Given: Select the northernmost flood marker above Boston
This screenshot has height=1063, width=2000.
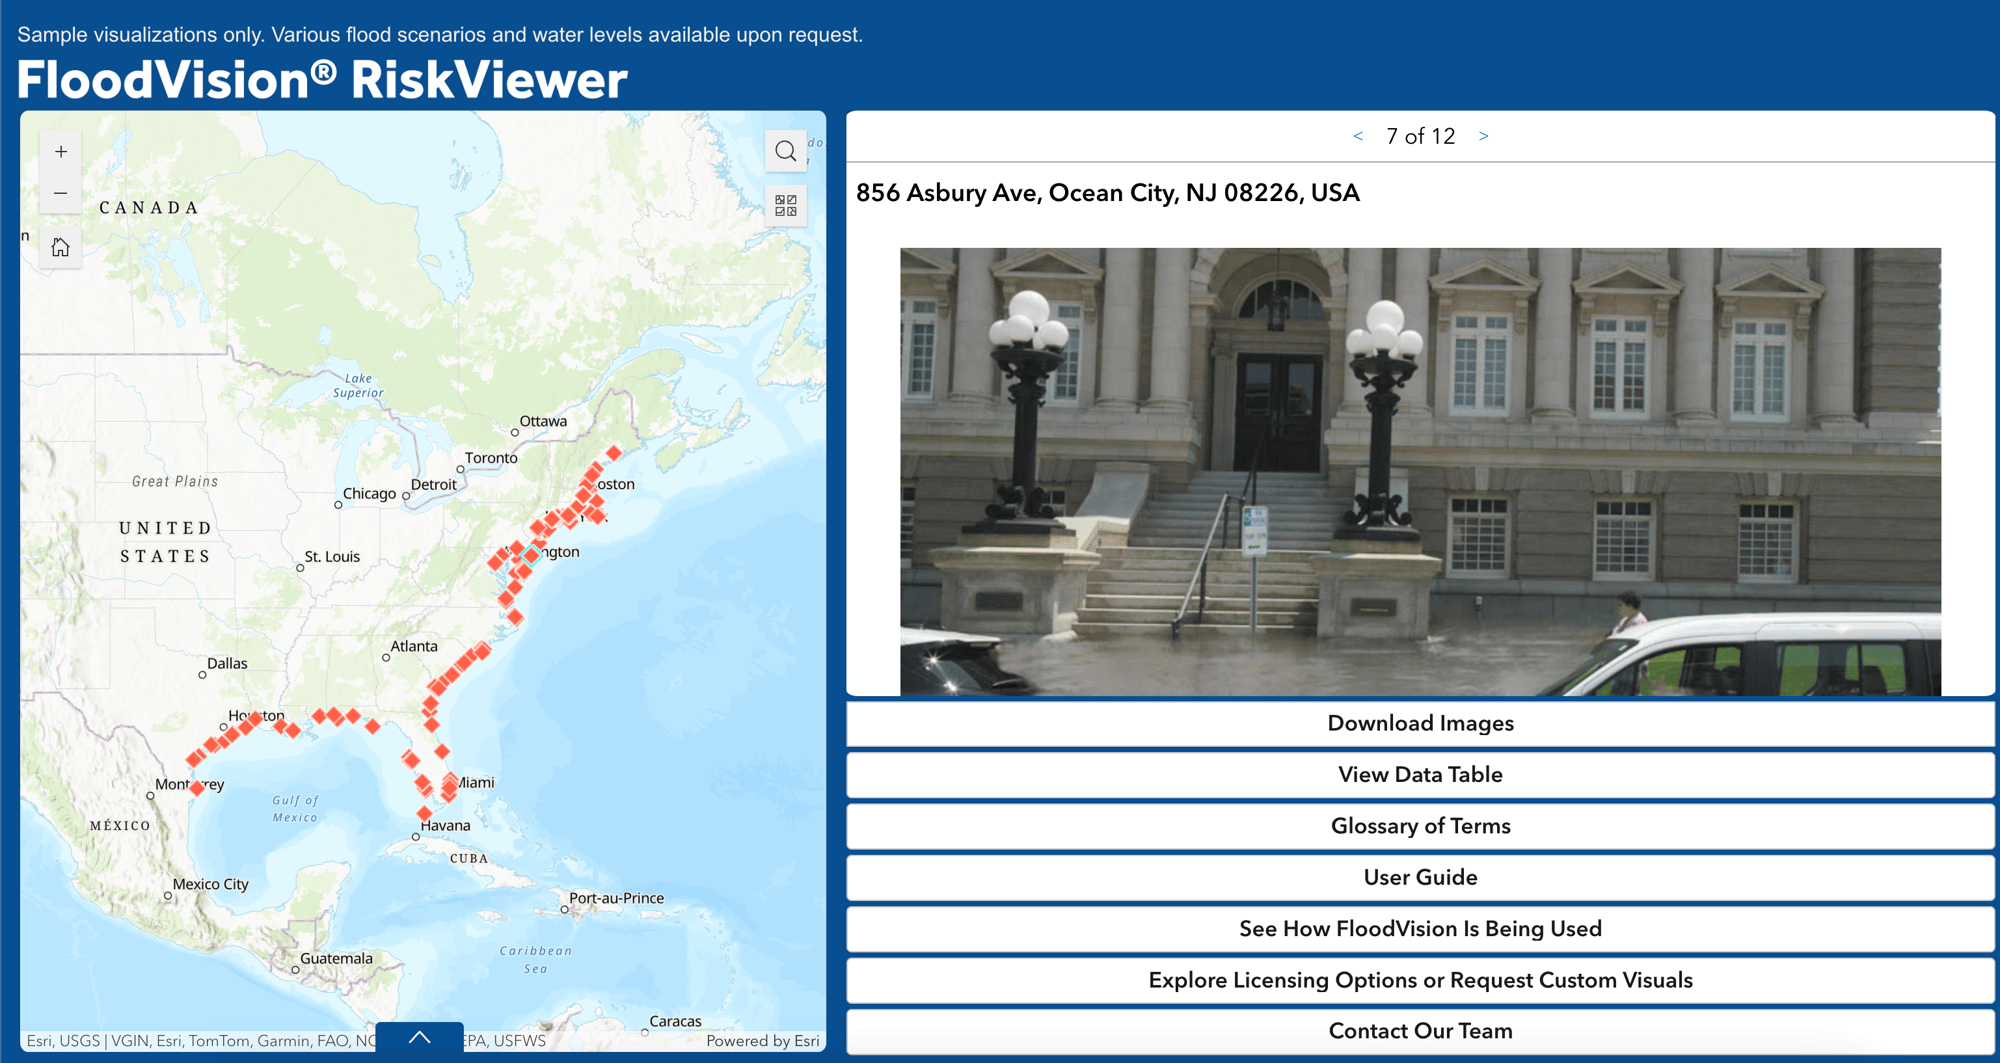Looking at the screenshot, I should point(614,453).
